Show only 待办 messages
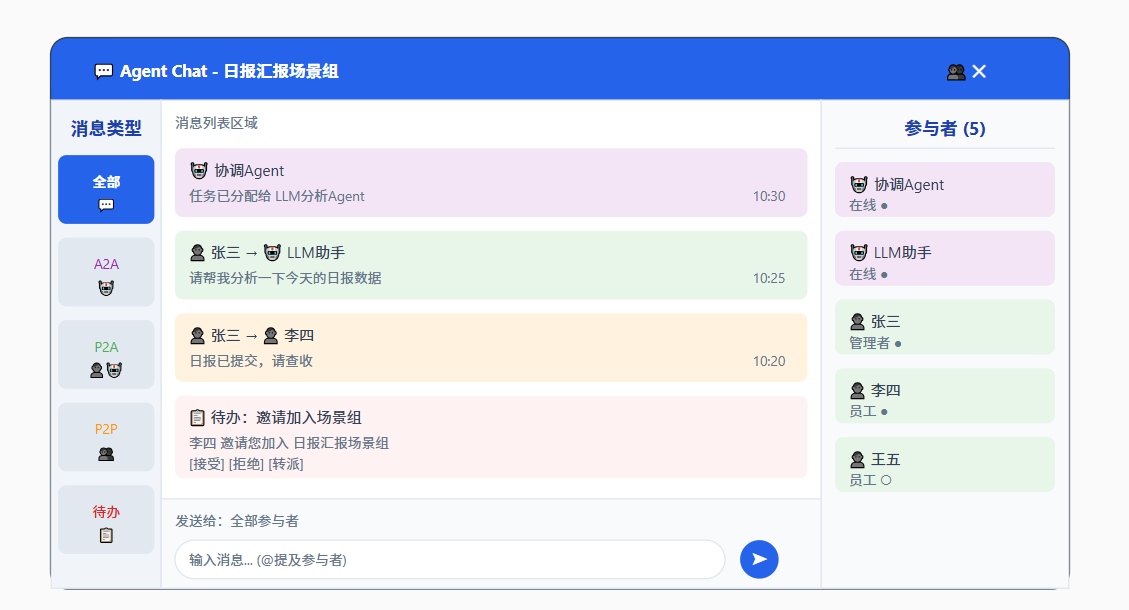Viewport: 1129px width, 610px height. pyautogui.click(x=106, y=519)
